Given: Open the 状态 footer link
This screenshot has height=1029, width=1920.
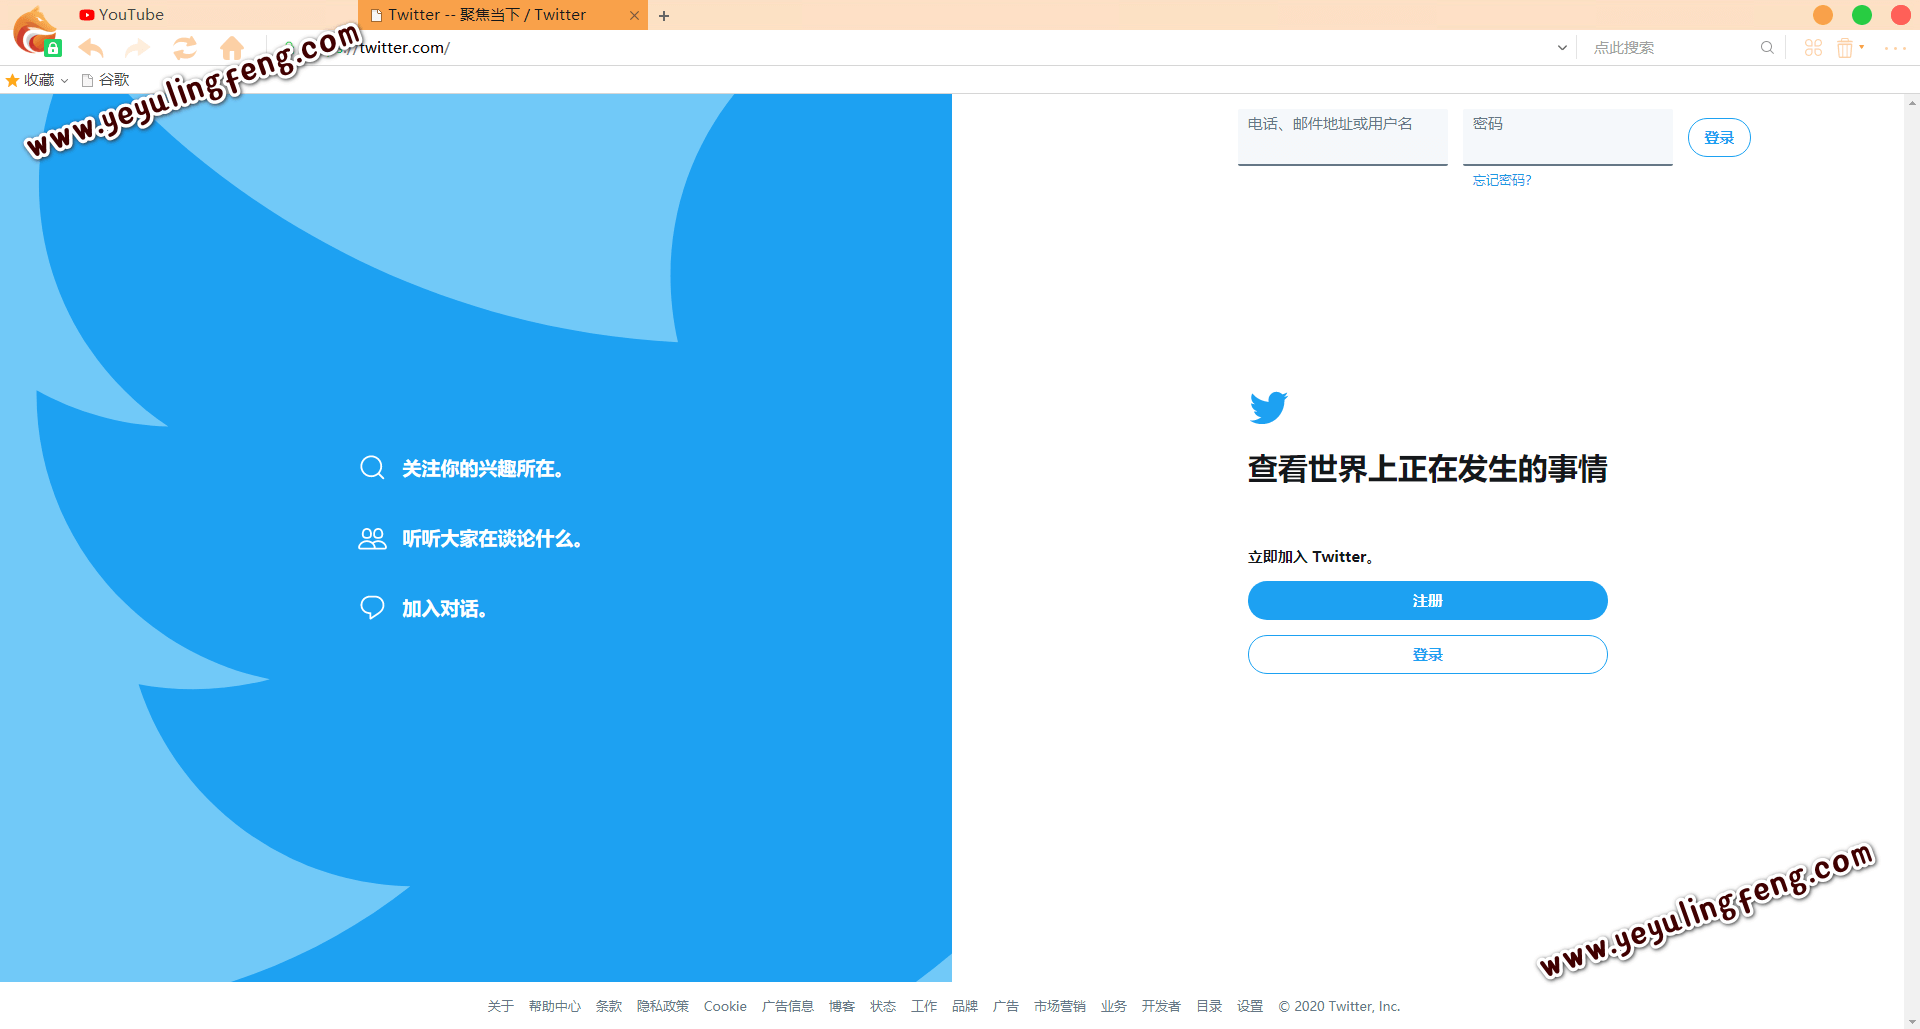Looking at the screenshot, I should point(883,1006).
